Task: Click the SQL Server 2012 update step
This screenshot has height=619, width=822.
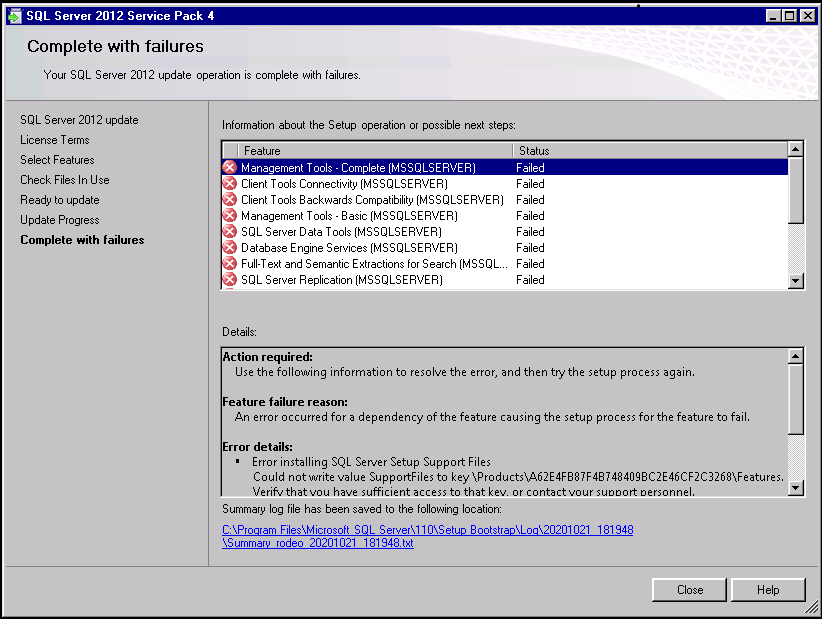Action: (79, 120)
